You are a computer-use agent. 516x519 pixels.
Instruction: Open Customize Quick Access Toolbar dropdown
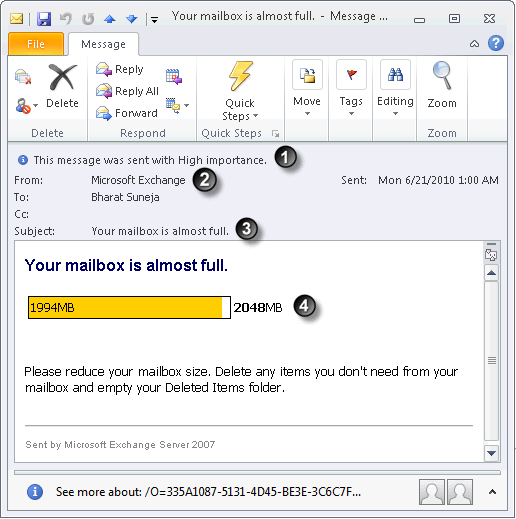click(x=154, y=20)
